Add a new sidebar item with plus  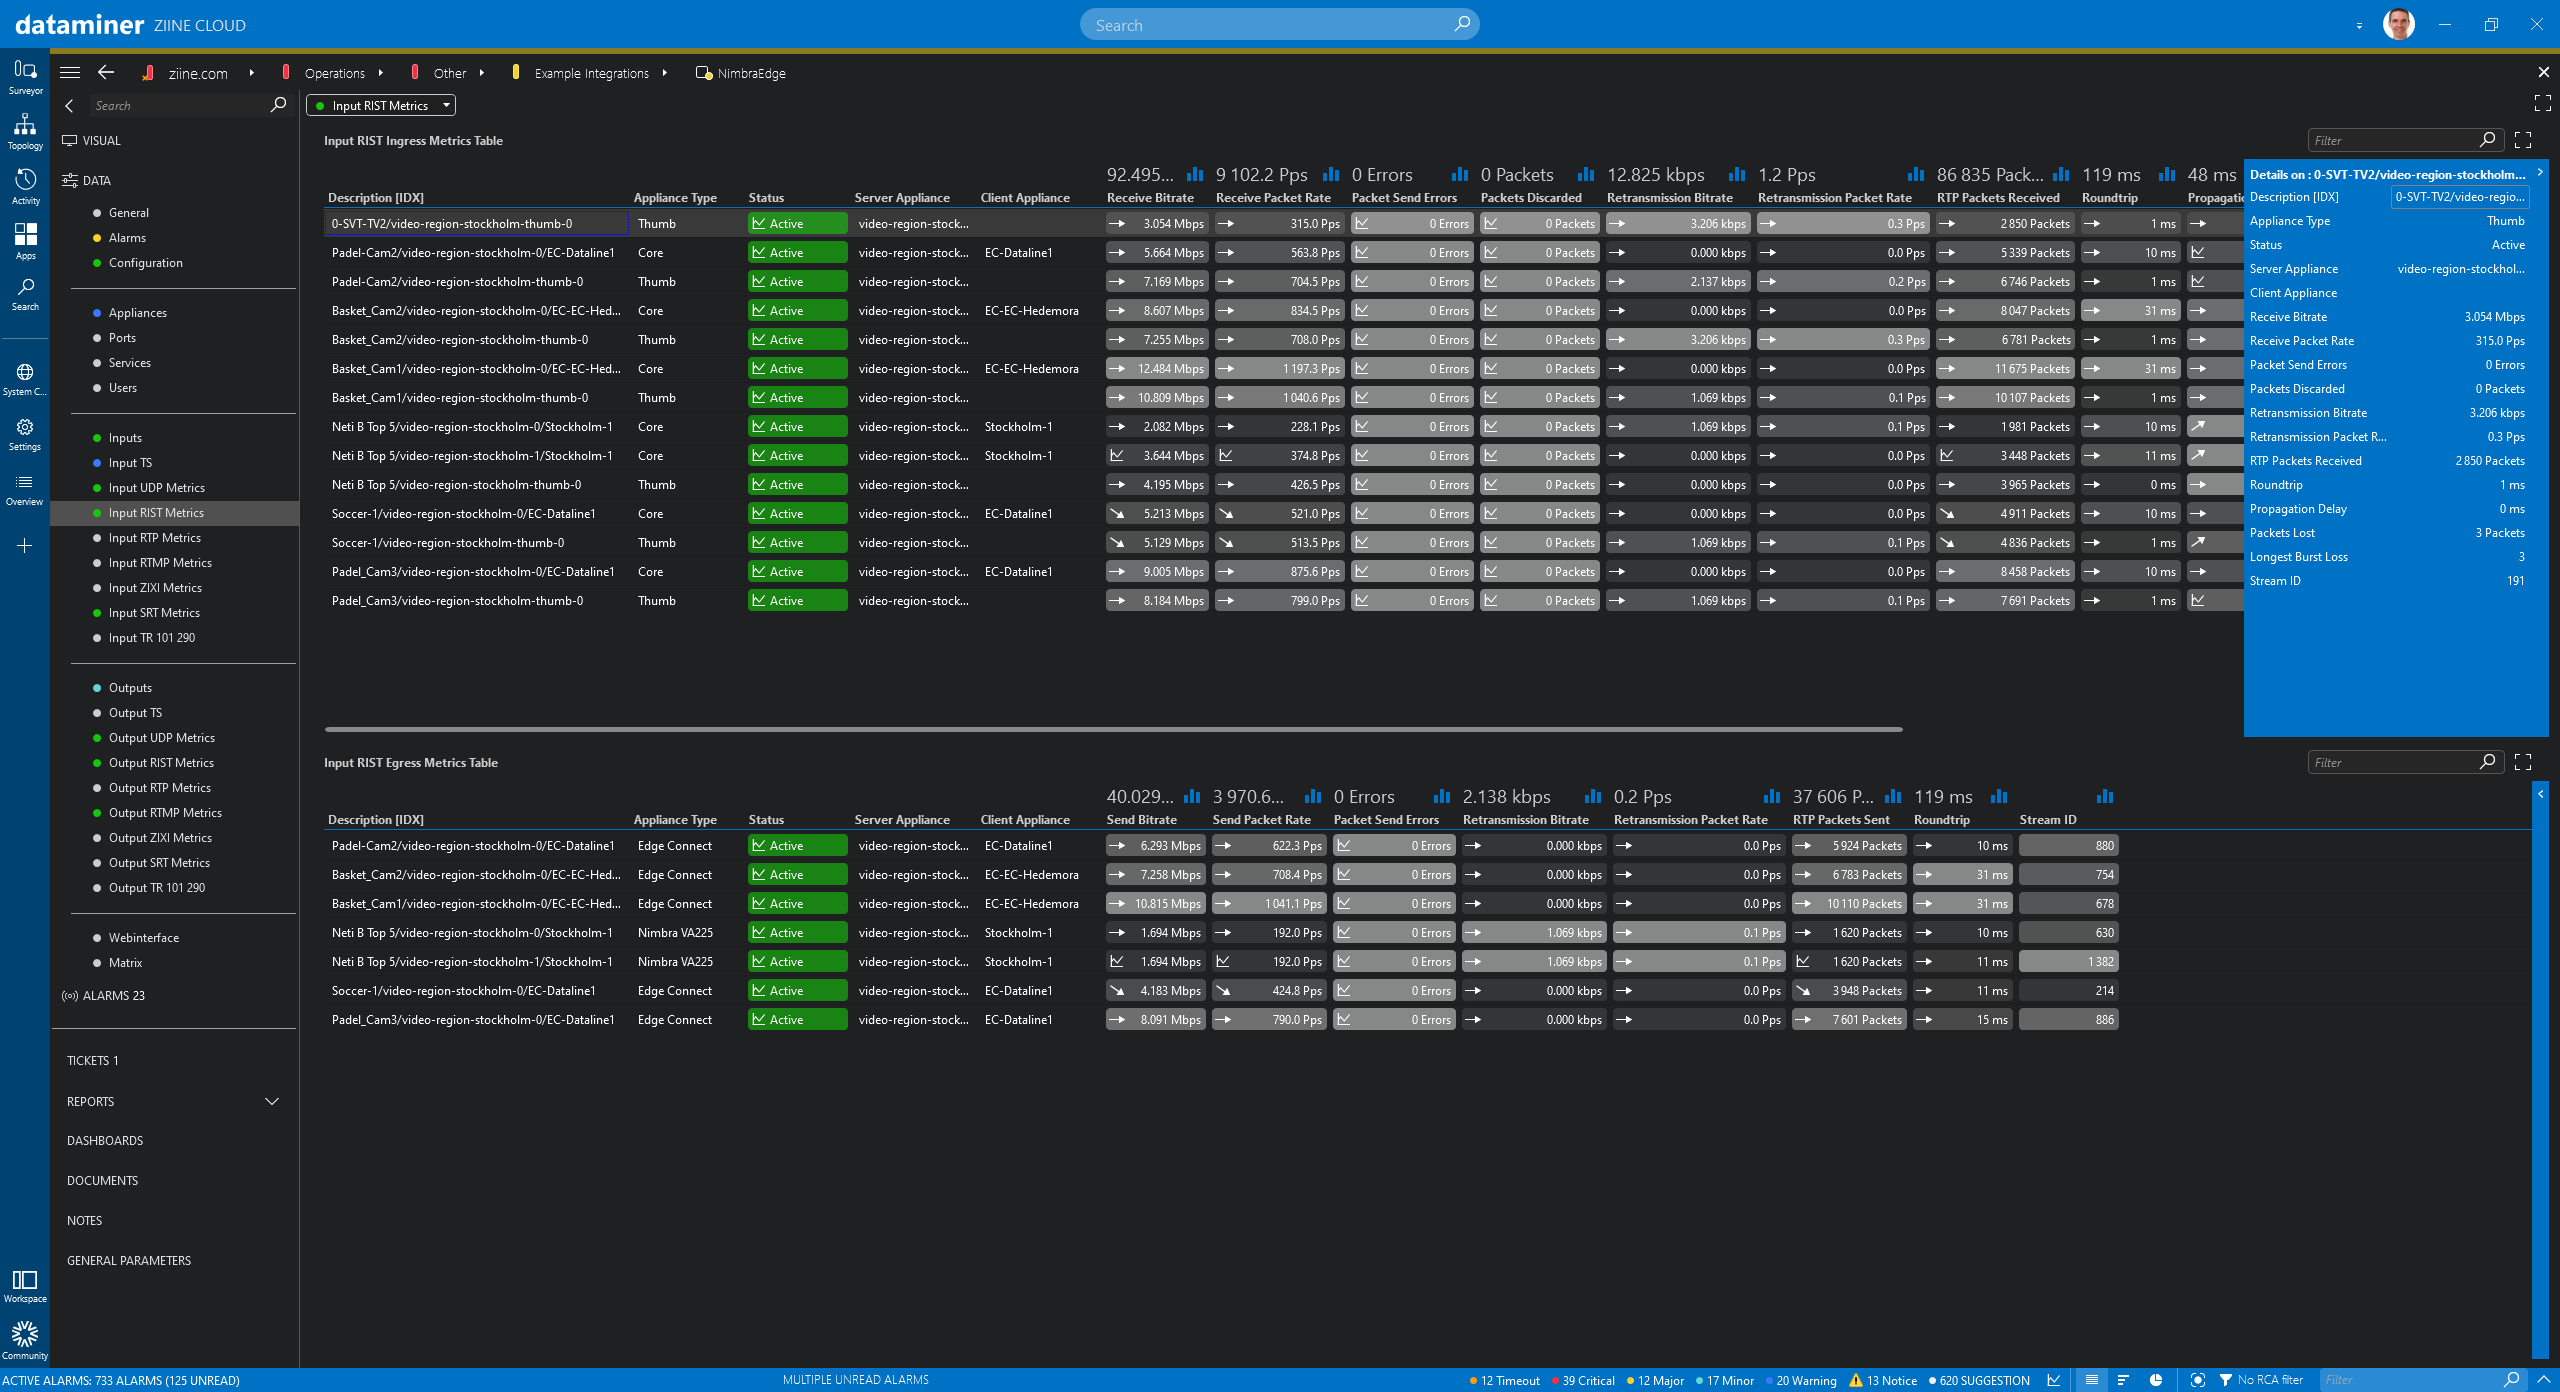click(x=25, y=546)
